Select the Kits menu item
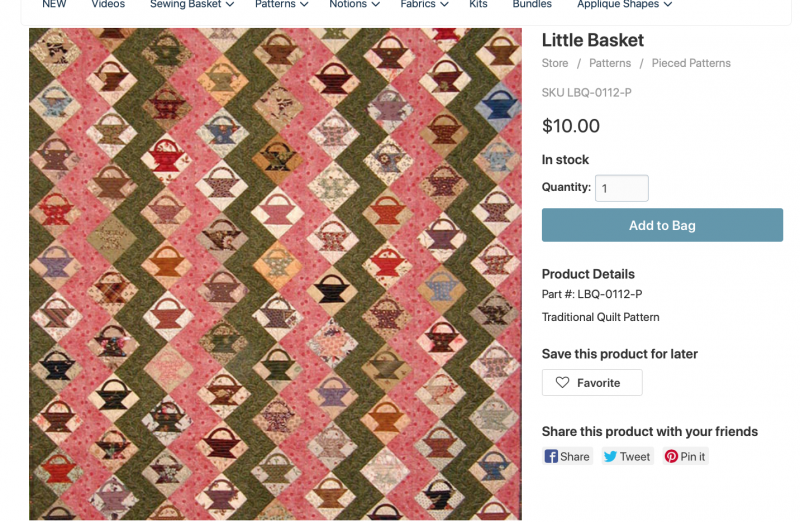 [x=478, y=5]
